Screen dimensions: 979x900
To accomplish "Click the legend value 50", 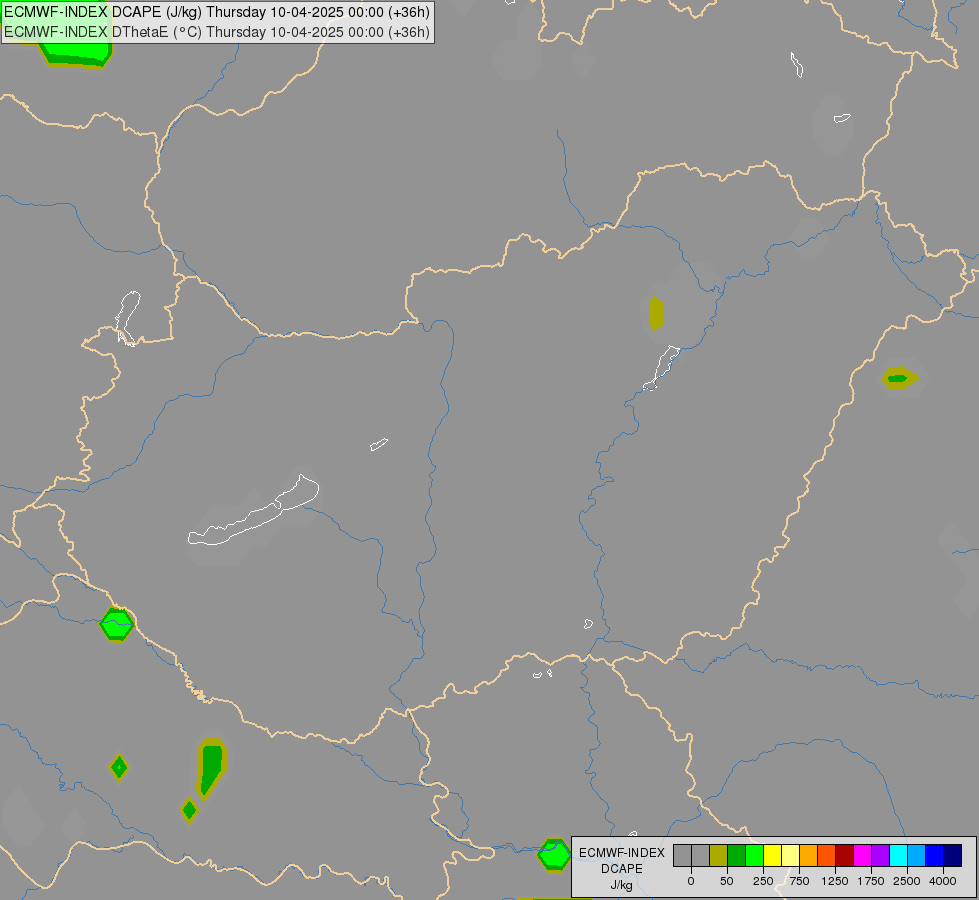I will tap(727, 881).
